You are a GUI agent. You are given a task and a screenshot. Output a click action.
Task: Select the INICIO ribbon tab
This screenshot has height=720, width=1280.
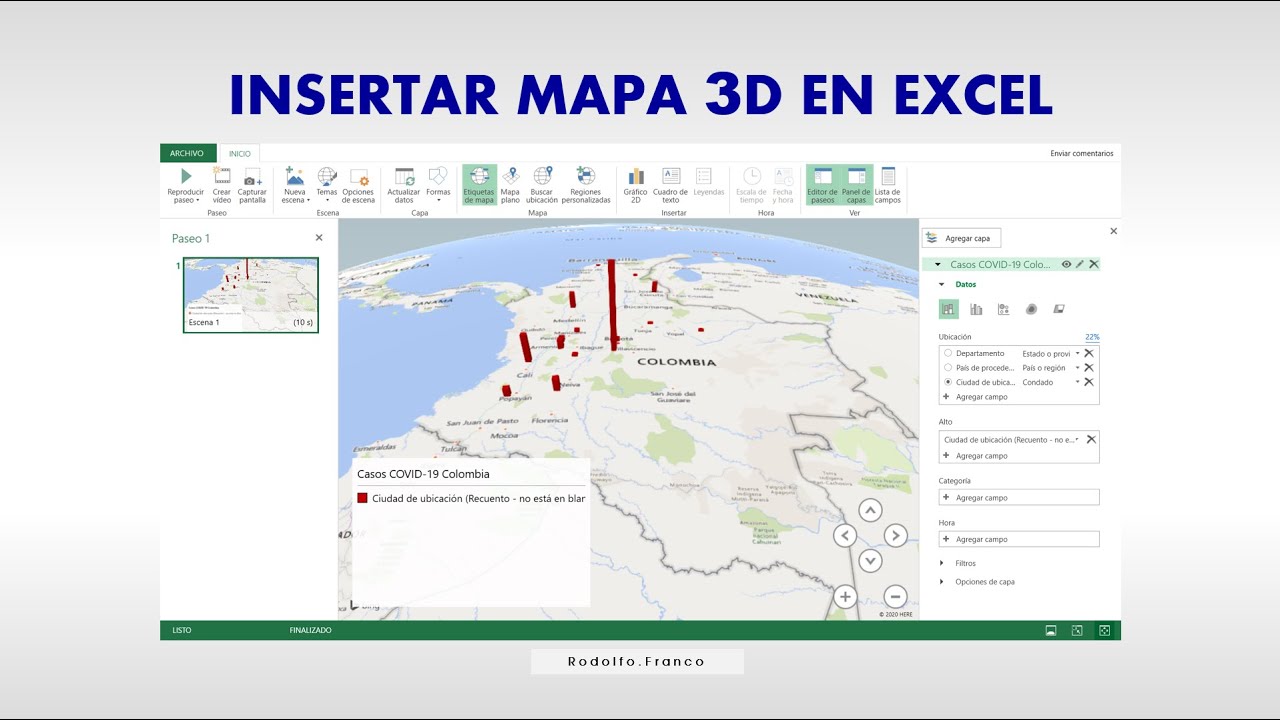[x=240, y=153]
